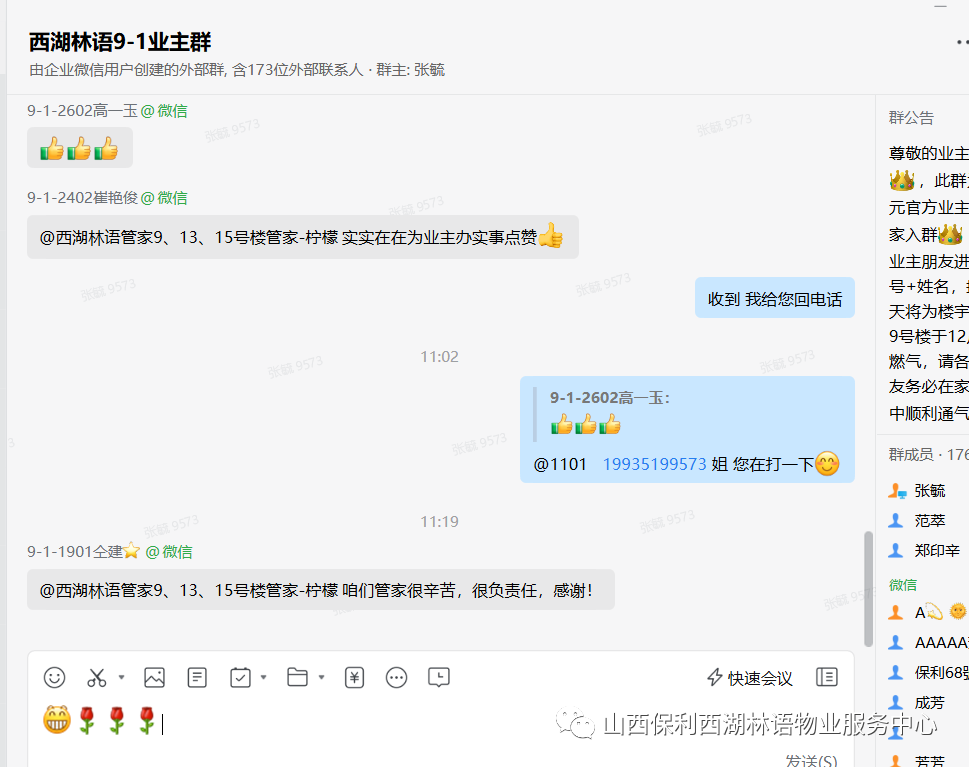
Task: Select the scissors screenshot tool
Action: 96,677
